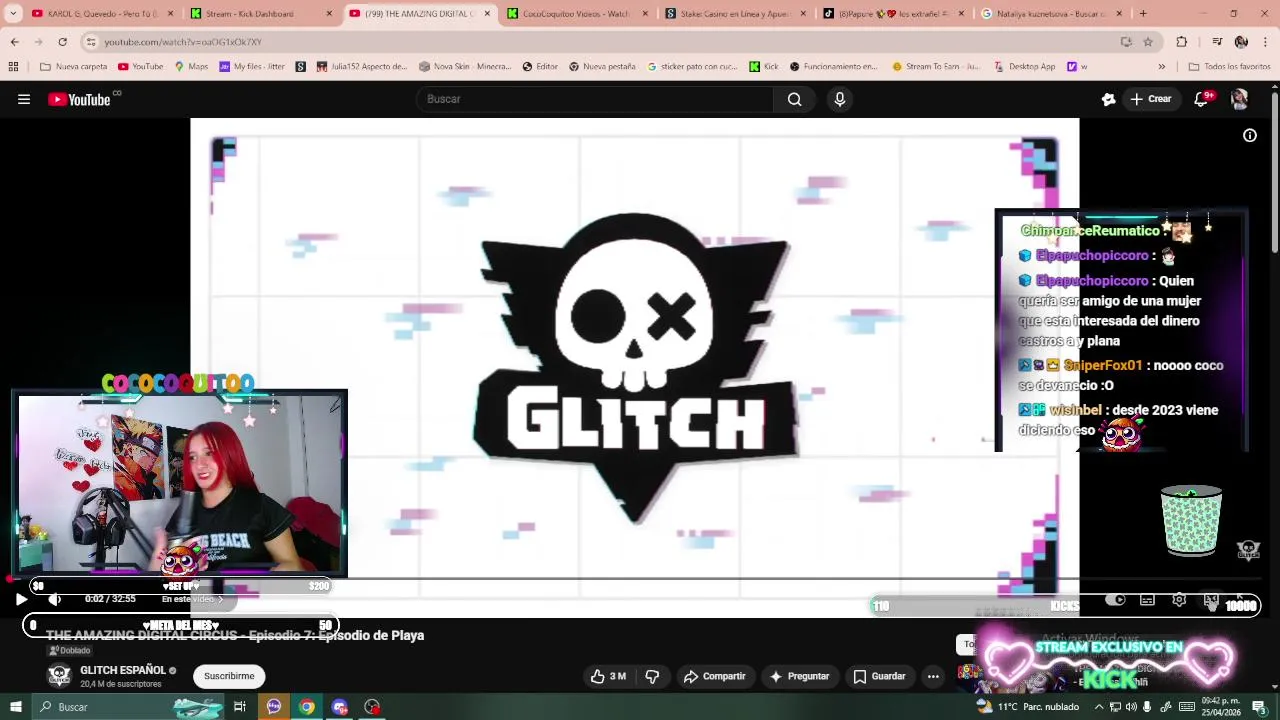Screen dimensions: 1280x720
Task: Open the 'En este video' chapter chevron
Action: (x=220, y=599)
